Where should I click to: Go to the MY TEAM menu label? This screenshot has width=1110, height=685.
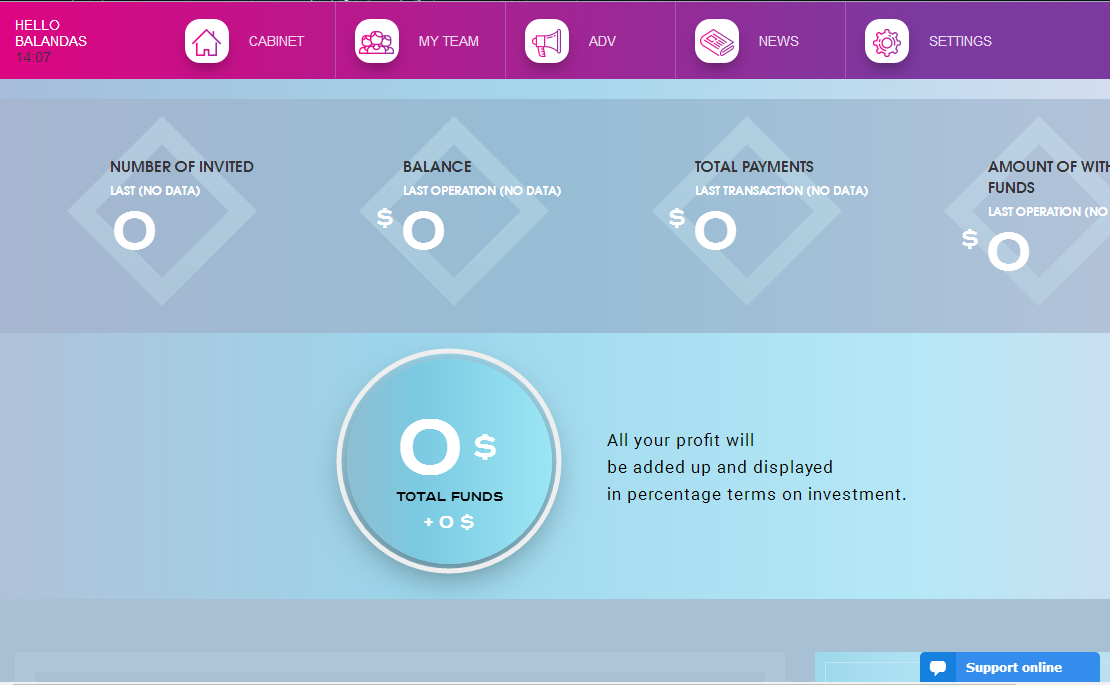coord(448,41)
